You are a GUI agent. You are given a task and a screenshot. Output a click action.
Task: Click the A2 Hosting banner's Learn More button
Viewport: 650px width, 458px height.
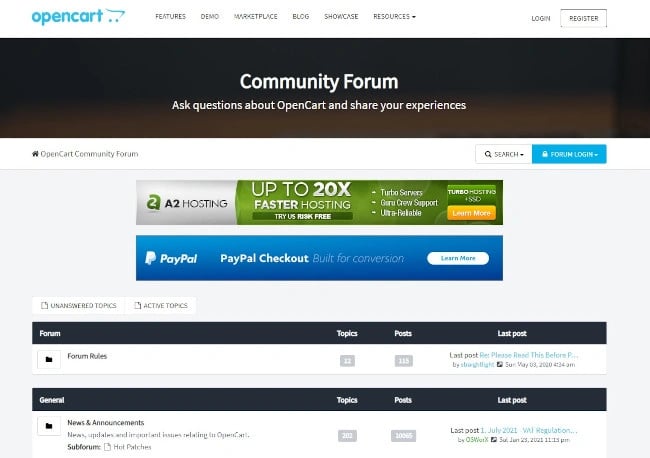472,213
